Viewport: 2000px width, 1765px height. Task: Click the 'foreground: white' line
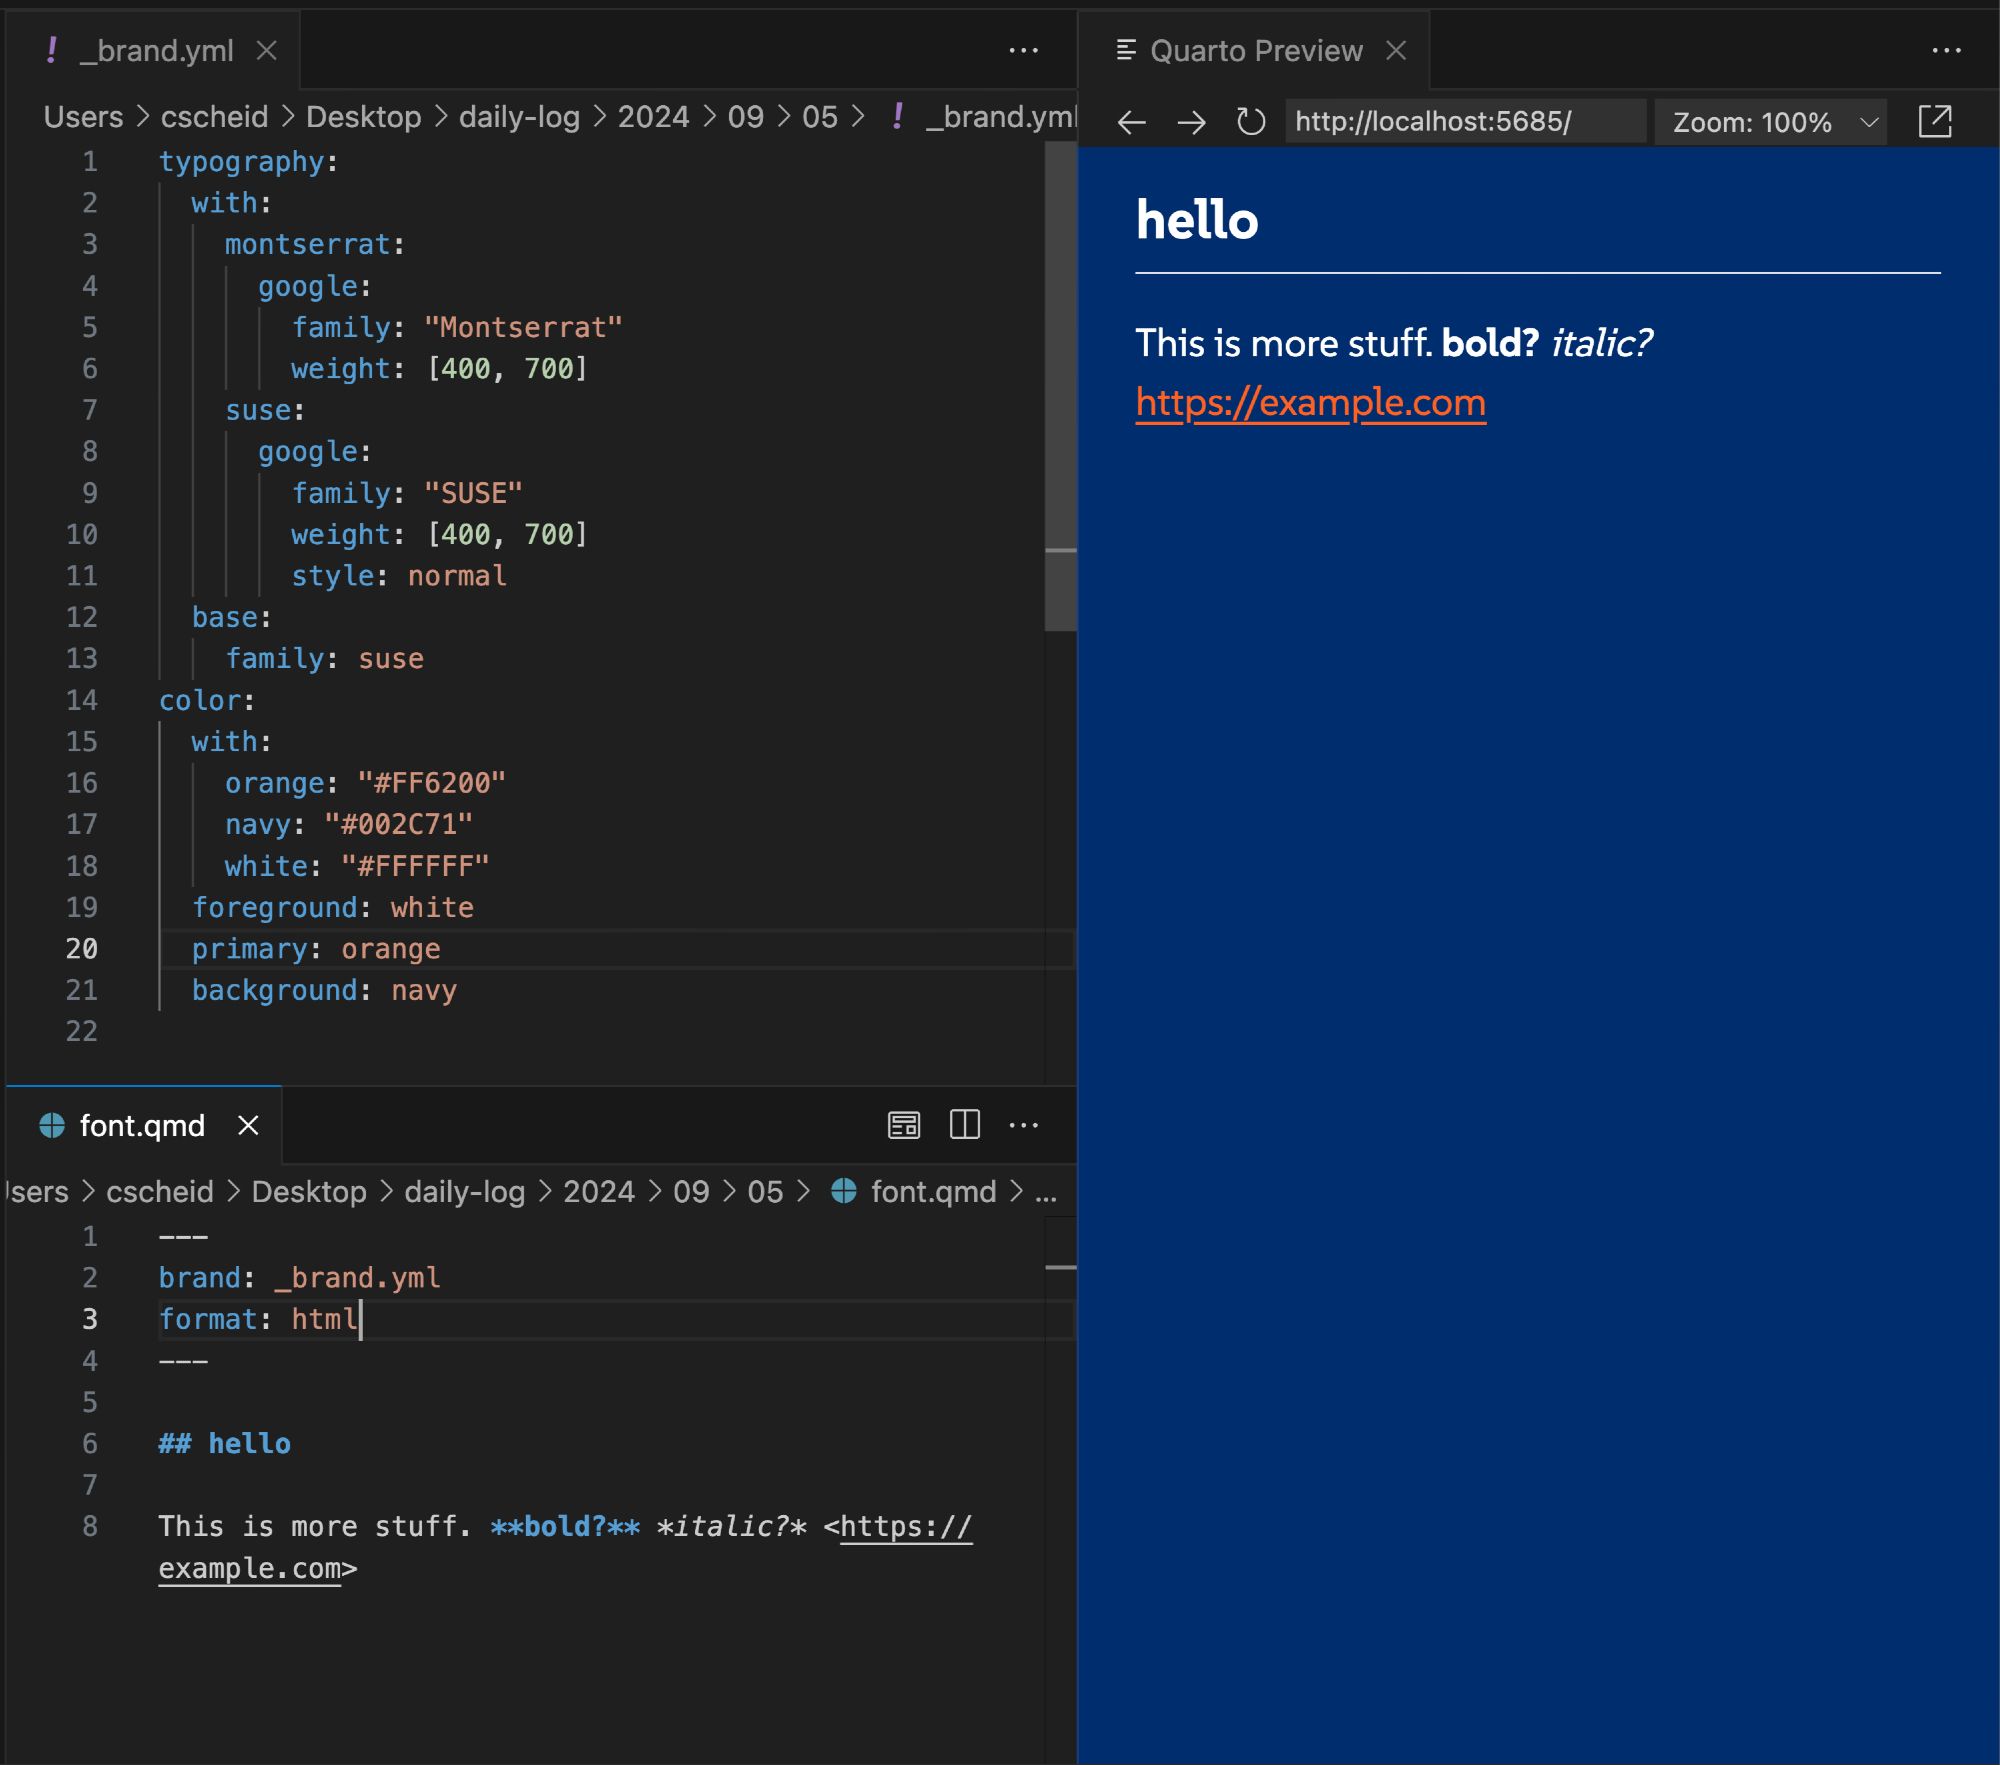[x=333, y=907]
